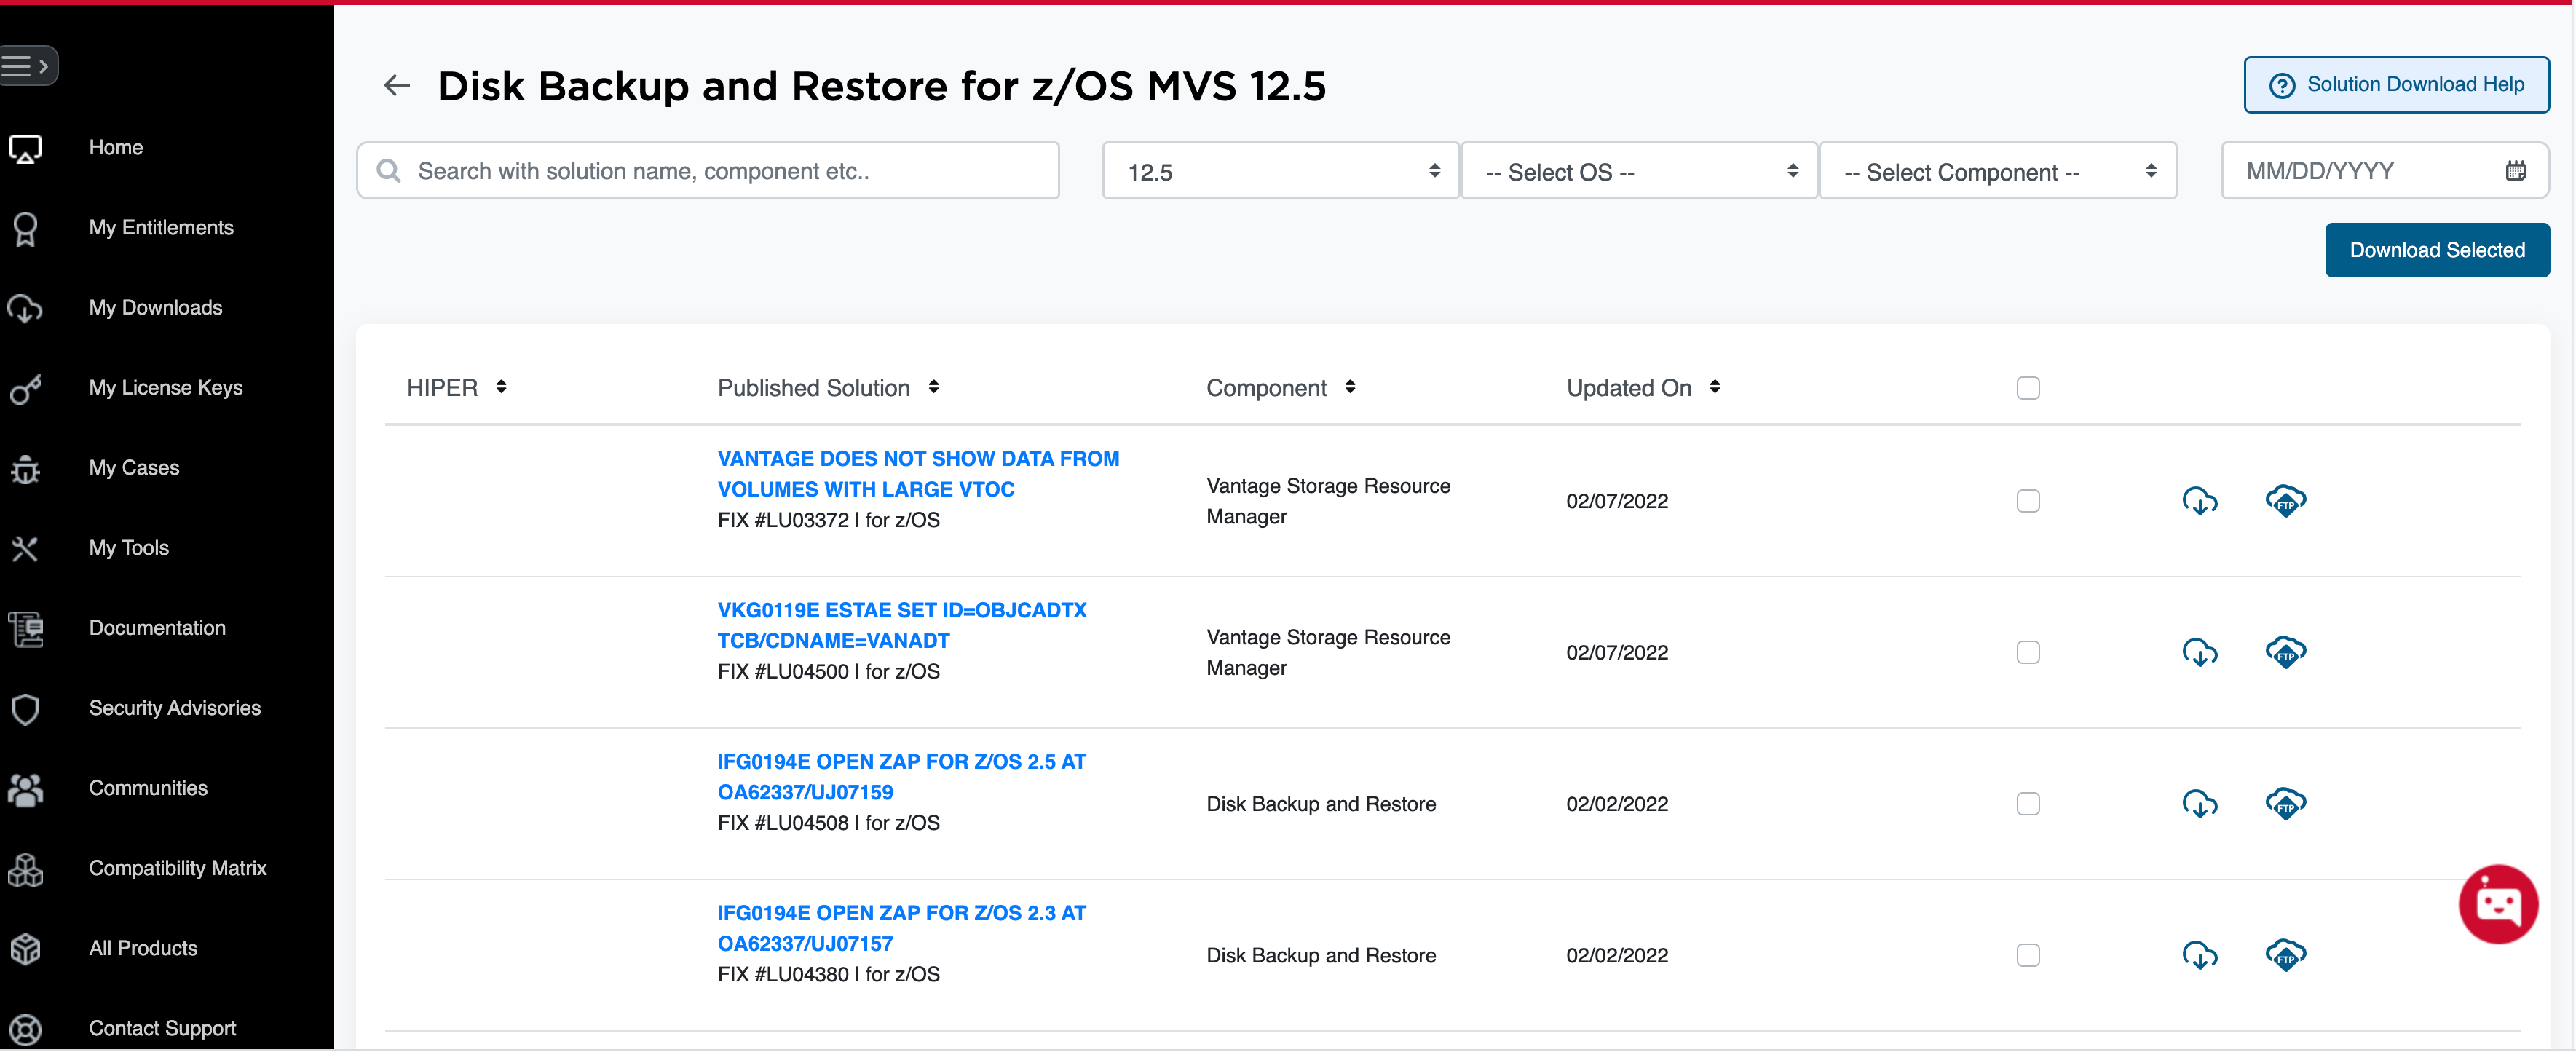Download FIX #LU03372 via FTP icon
The width and height of the screenshot is (2576, 1052).
pos(2285,500)
